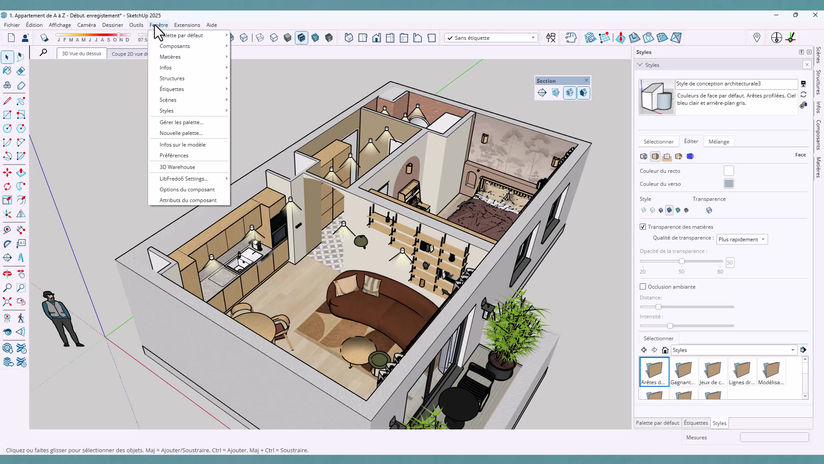
Task: Collapse the Styles panel section chevron
Action: (x=640, y=65)
